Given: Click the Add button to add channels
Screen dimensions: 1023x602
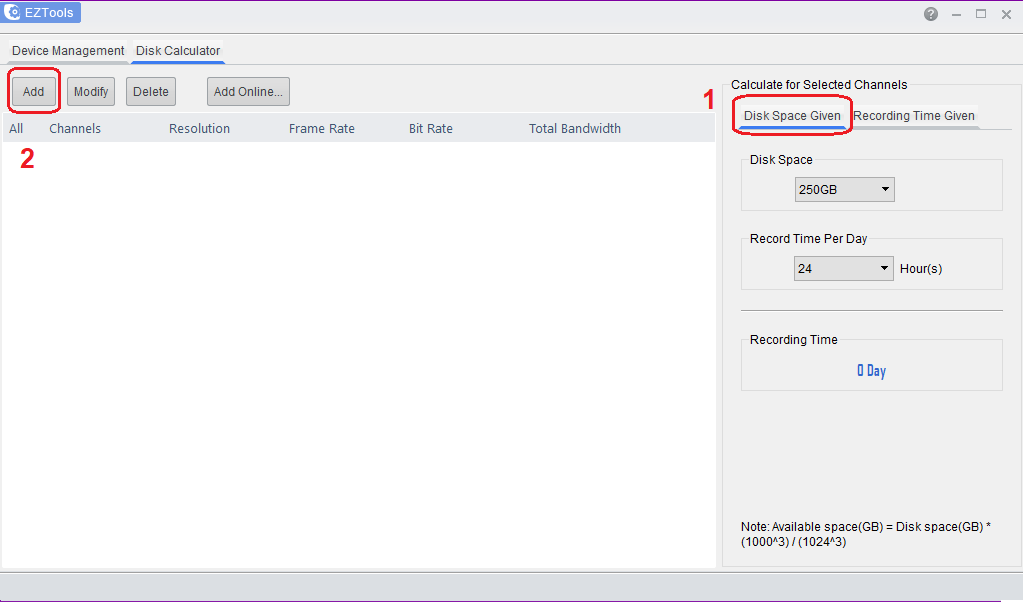Looking at the screenshot, I should (33, 91).
